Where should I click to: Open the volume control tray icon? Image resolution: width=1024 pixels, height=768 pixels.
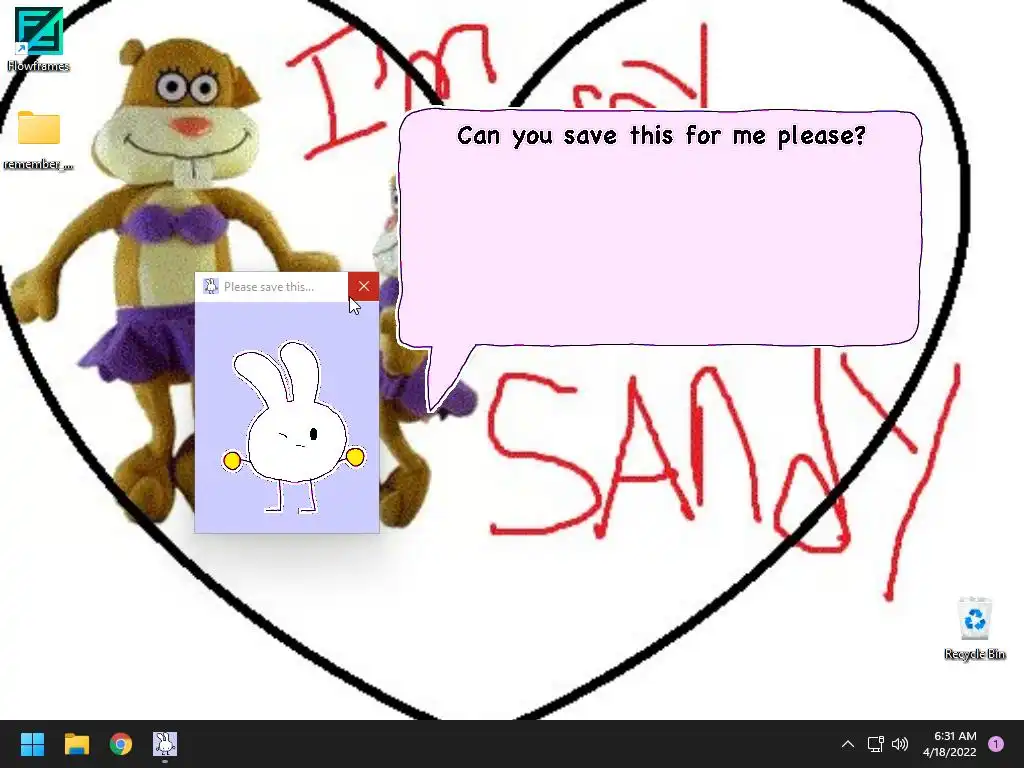[900, 744]
